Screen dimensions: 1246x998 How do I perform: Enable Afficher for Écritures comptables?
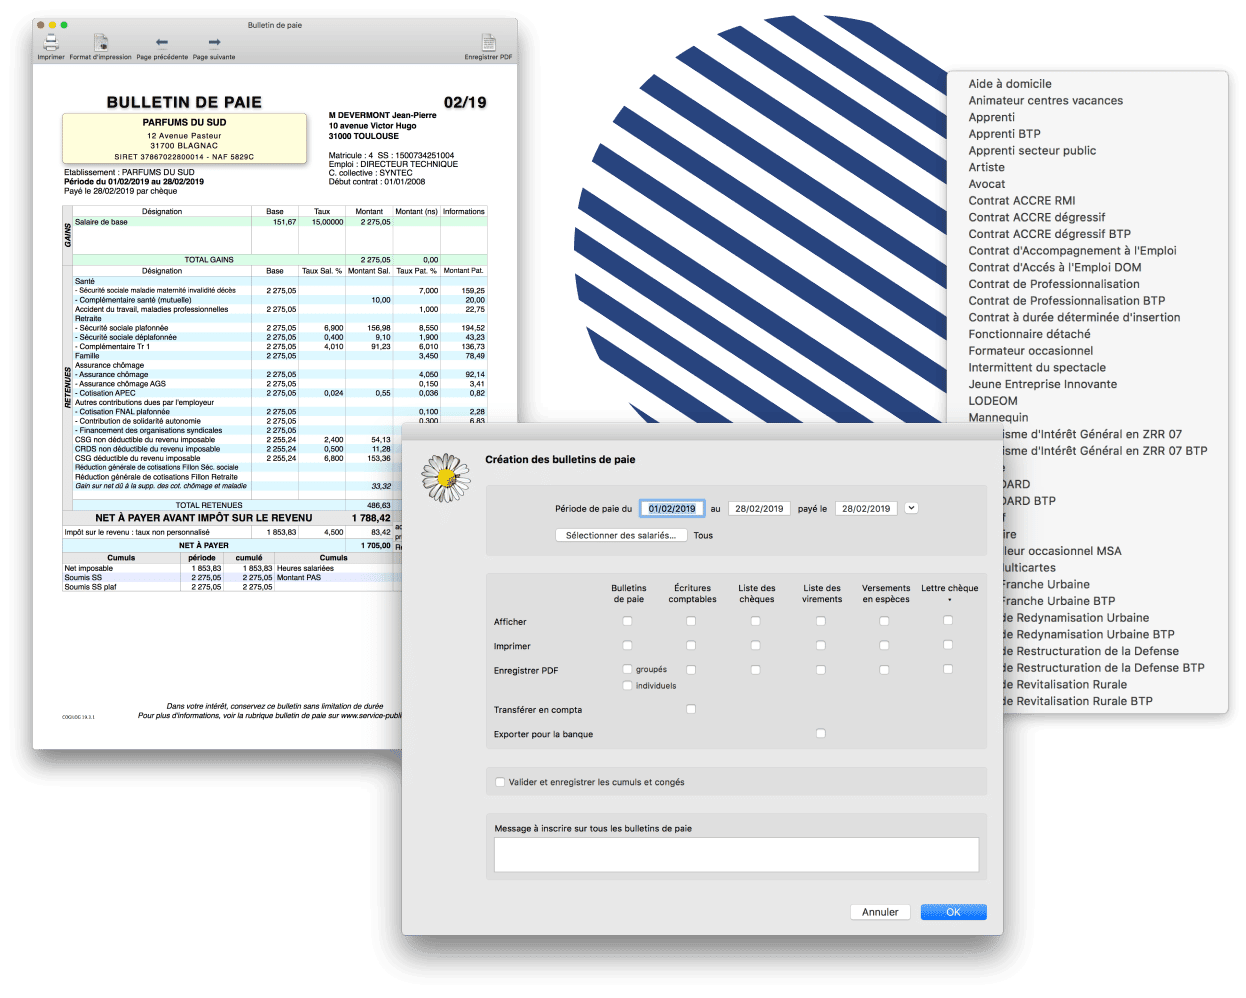[691, 621]
